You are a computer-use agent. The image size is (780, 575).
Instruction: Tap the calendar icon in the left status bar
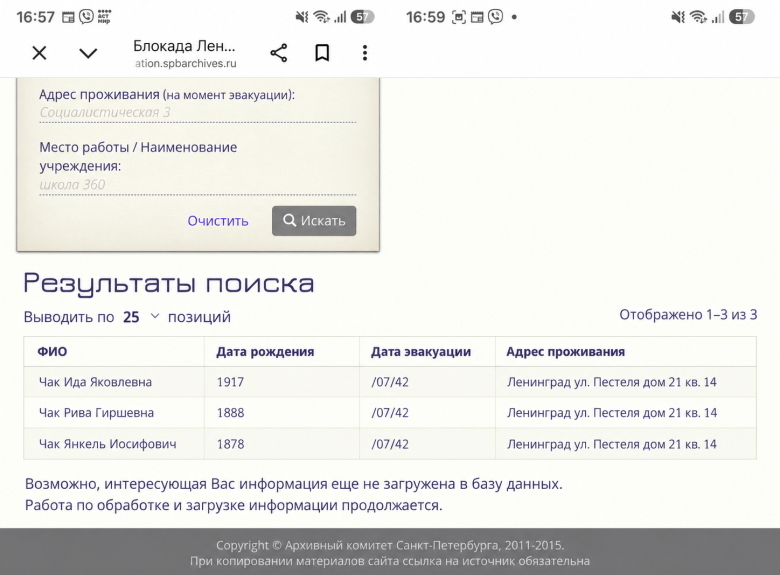point(68,17)
